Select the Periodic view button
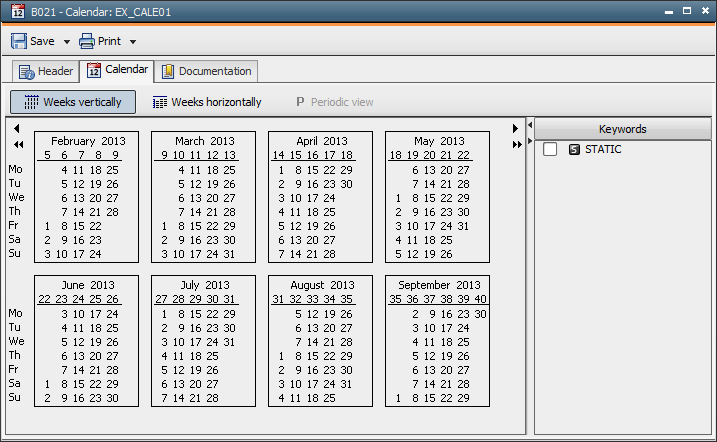717x442 pixels. 334,102
